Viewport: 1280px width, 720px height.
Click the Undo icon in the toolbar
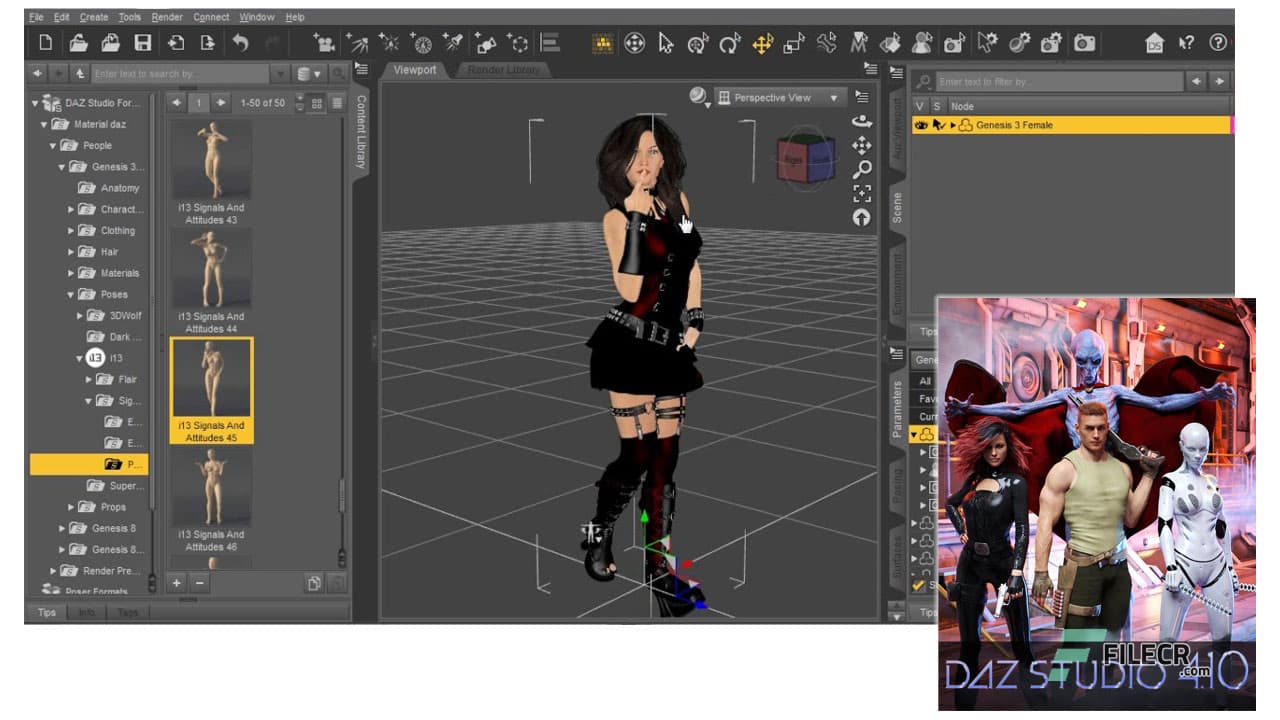pyautogui.click(x=240, y=43)
